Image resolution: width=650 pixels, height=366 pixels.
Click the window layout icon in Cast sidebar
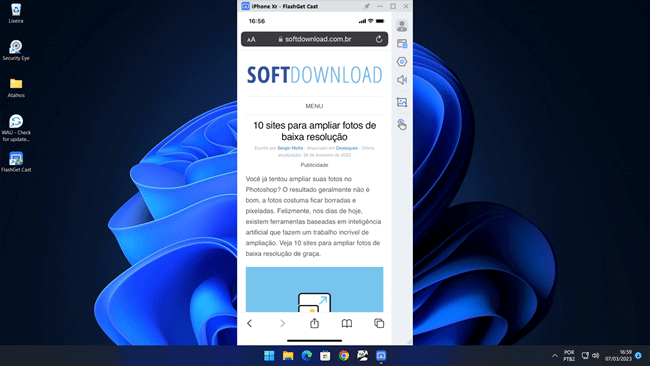point(402,44)
